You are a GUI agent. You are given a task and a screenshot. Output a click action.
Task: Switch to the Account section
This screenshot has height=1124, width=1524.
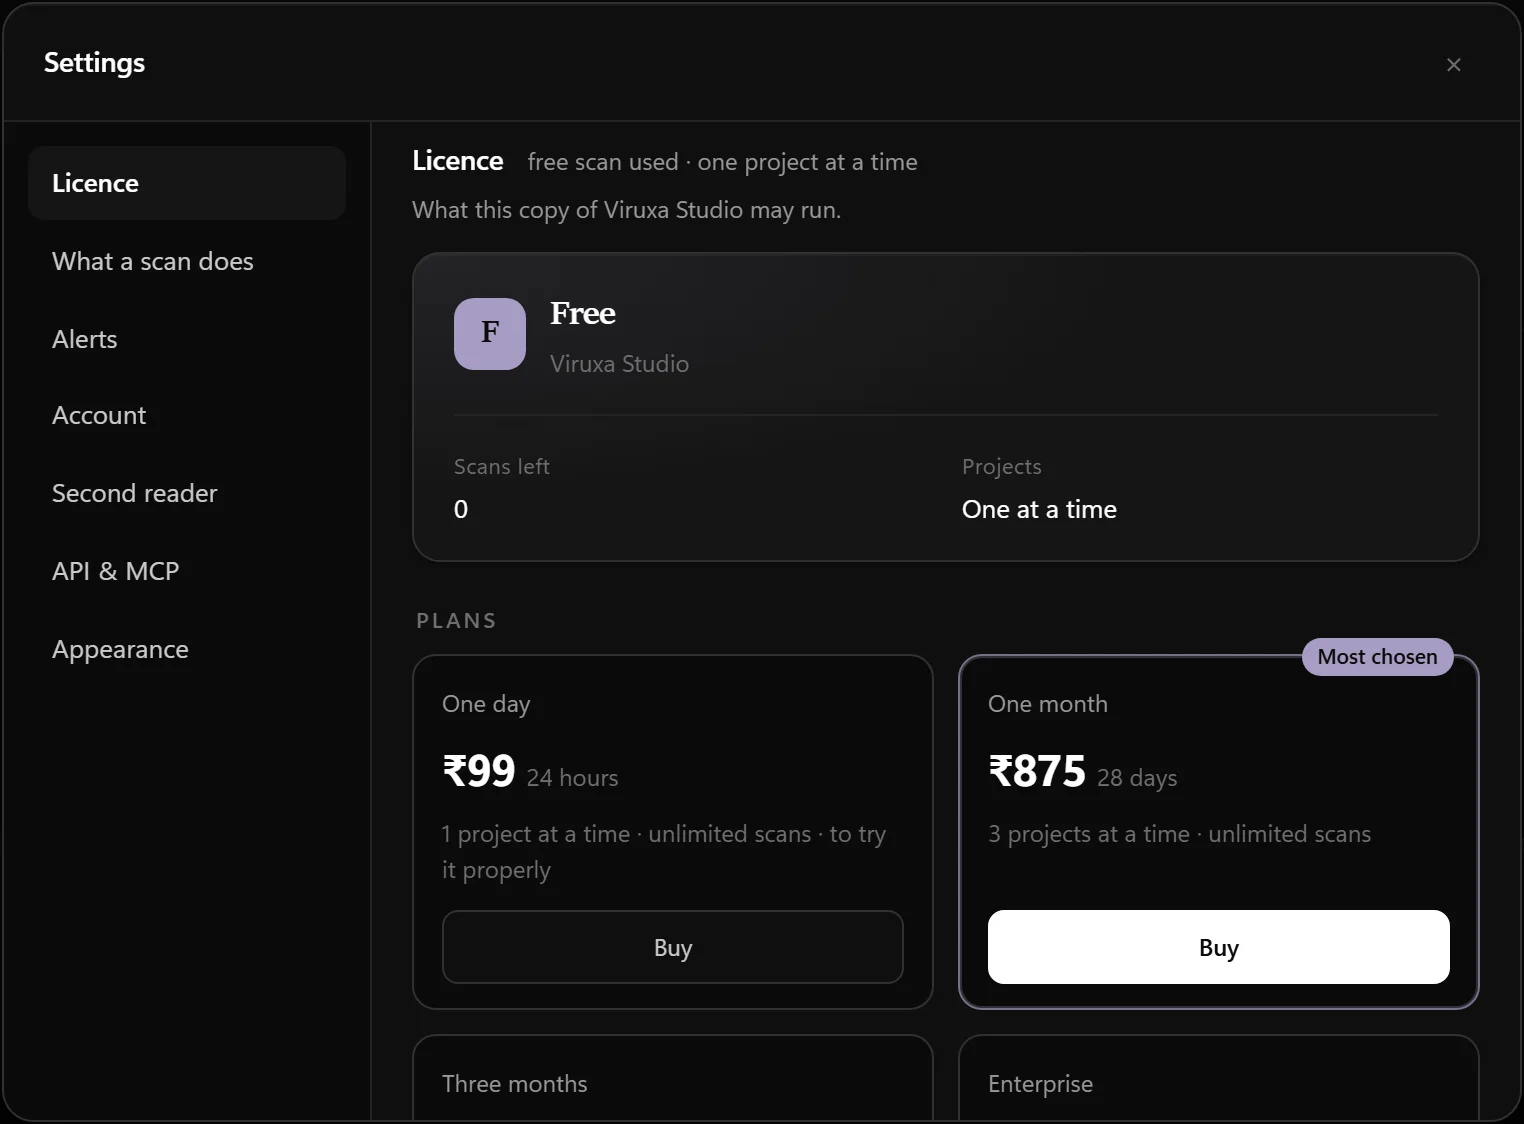(x=187, y=415)
